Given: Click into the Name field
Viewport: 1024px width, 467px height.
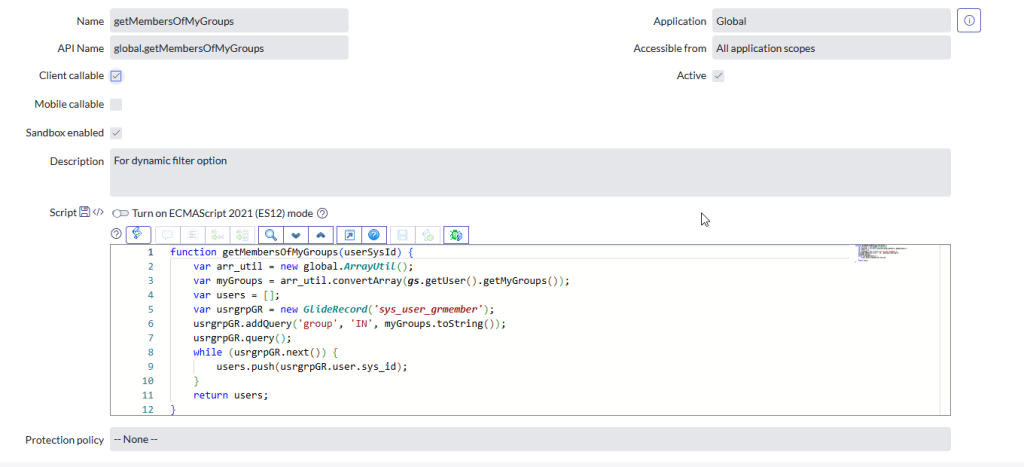Looking at the screenshot, I should coord(228,21).
